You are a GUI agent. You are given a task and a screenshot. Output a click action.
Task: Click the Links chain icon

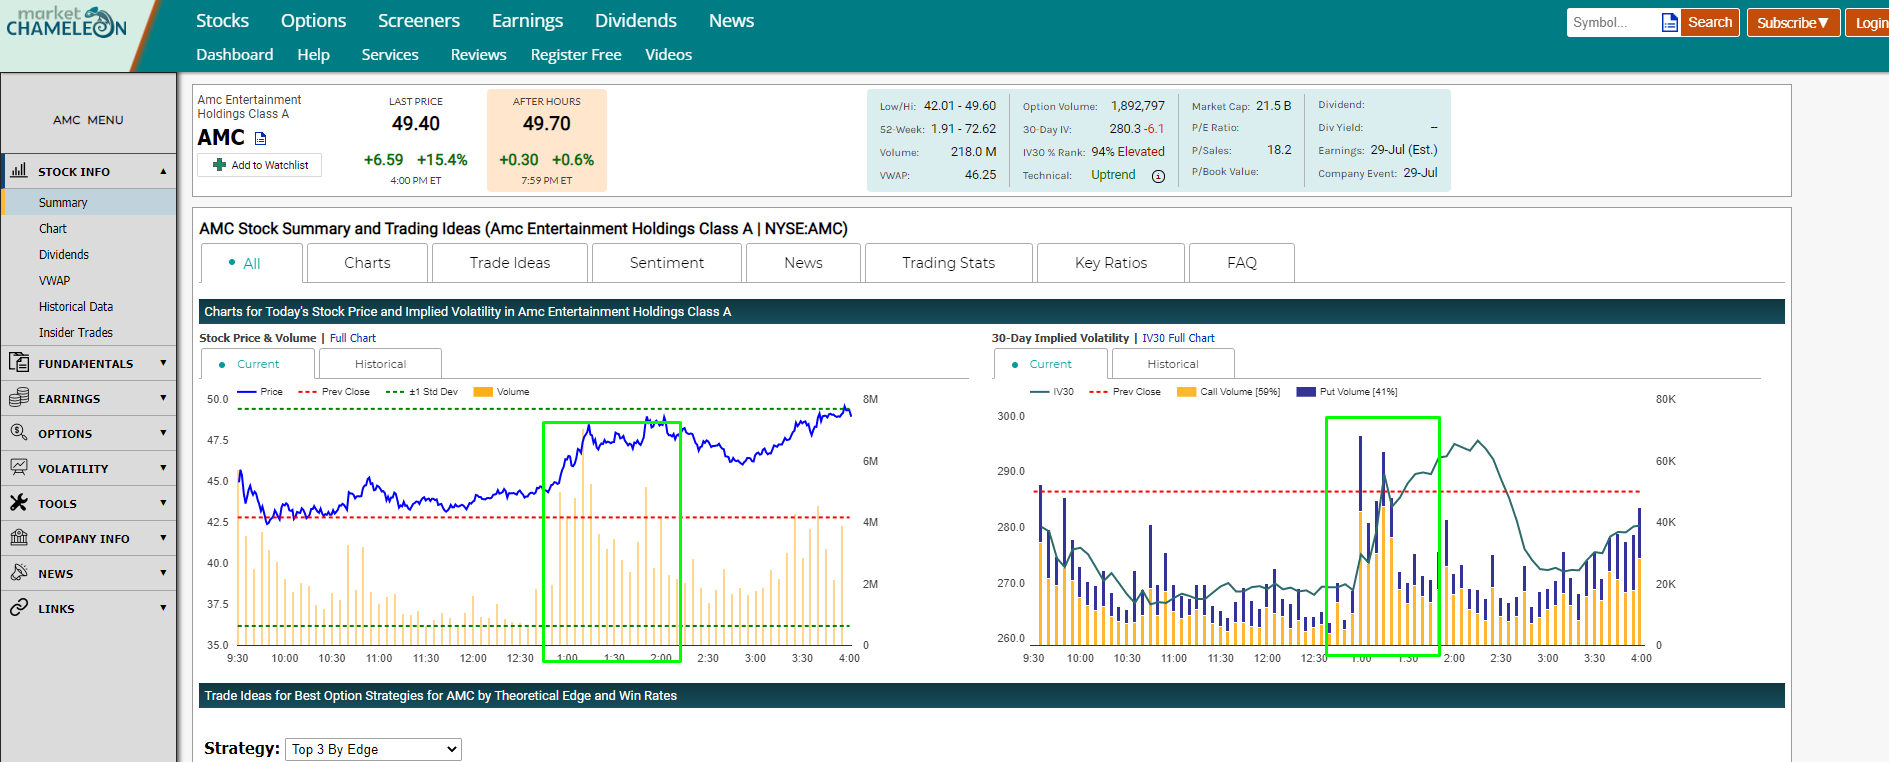coord(19,607)
